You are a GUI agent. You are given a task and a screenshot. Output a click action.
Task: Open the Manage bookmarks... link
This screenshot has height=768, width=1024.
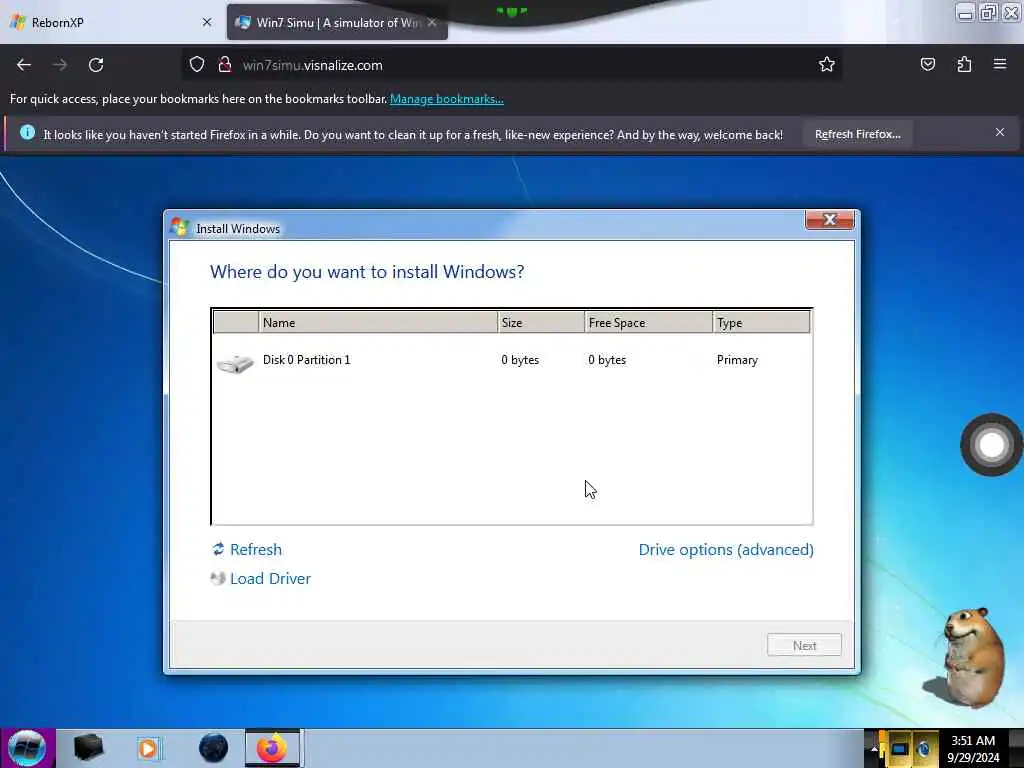(447, 99)
